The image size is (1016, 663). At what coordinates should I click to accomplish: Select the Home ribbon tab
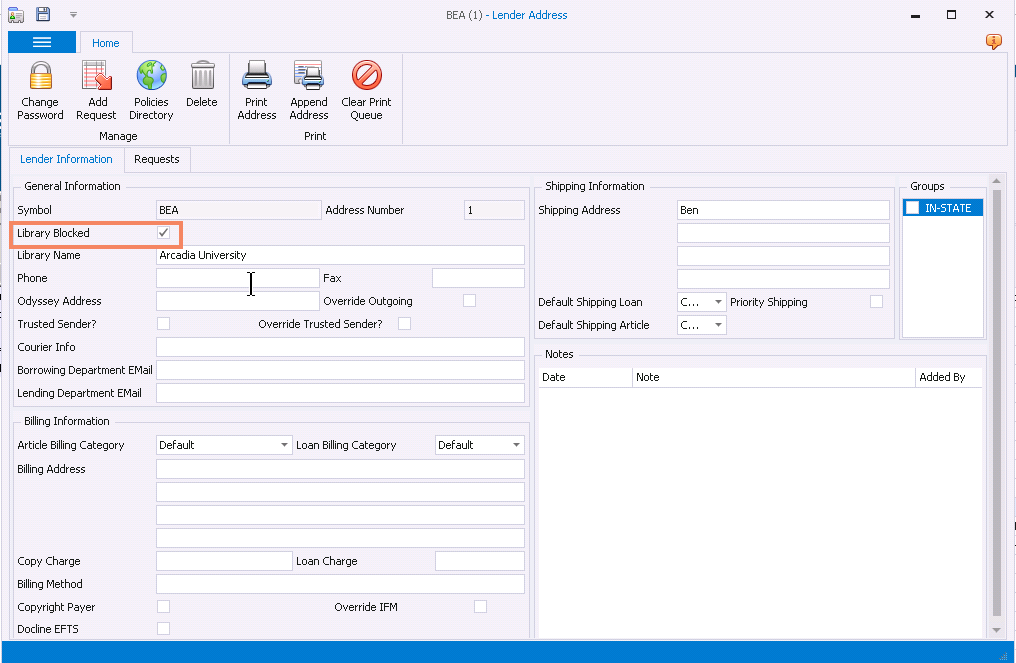pyautogui.click(x=106, y=43)
